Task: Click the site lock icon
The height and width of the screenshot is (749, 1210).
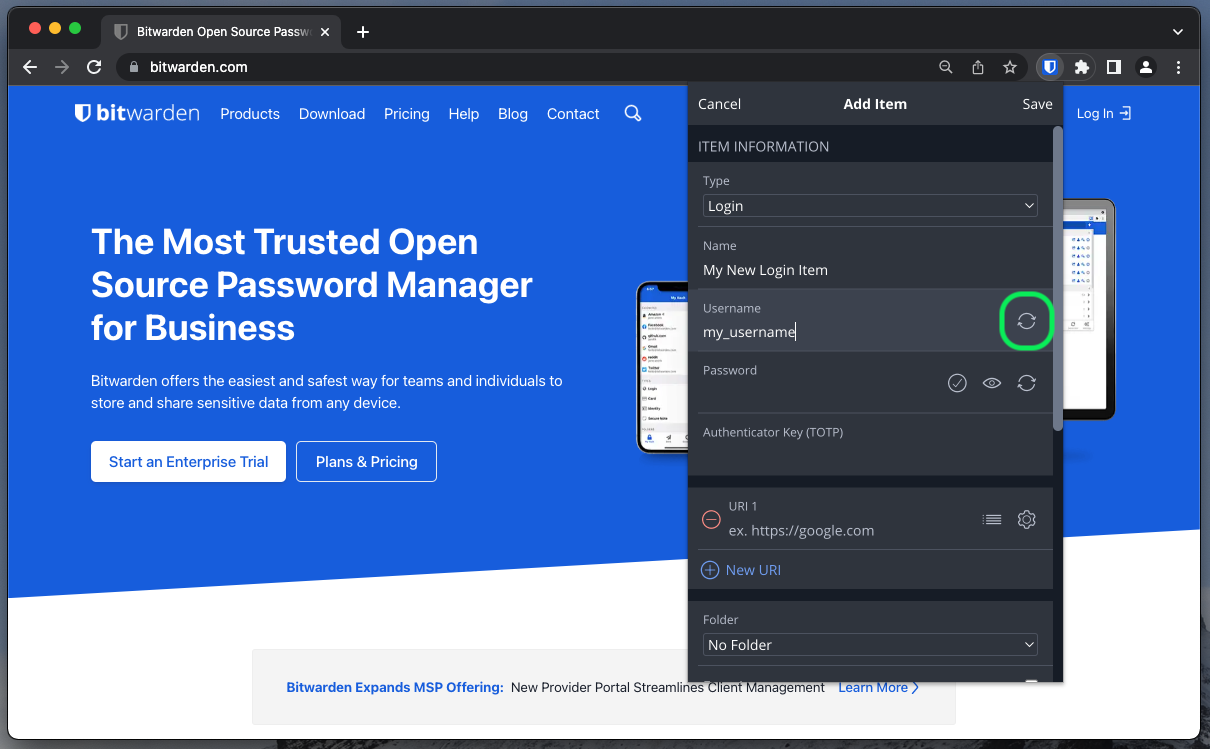Action: (x=133, y=67)
